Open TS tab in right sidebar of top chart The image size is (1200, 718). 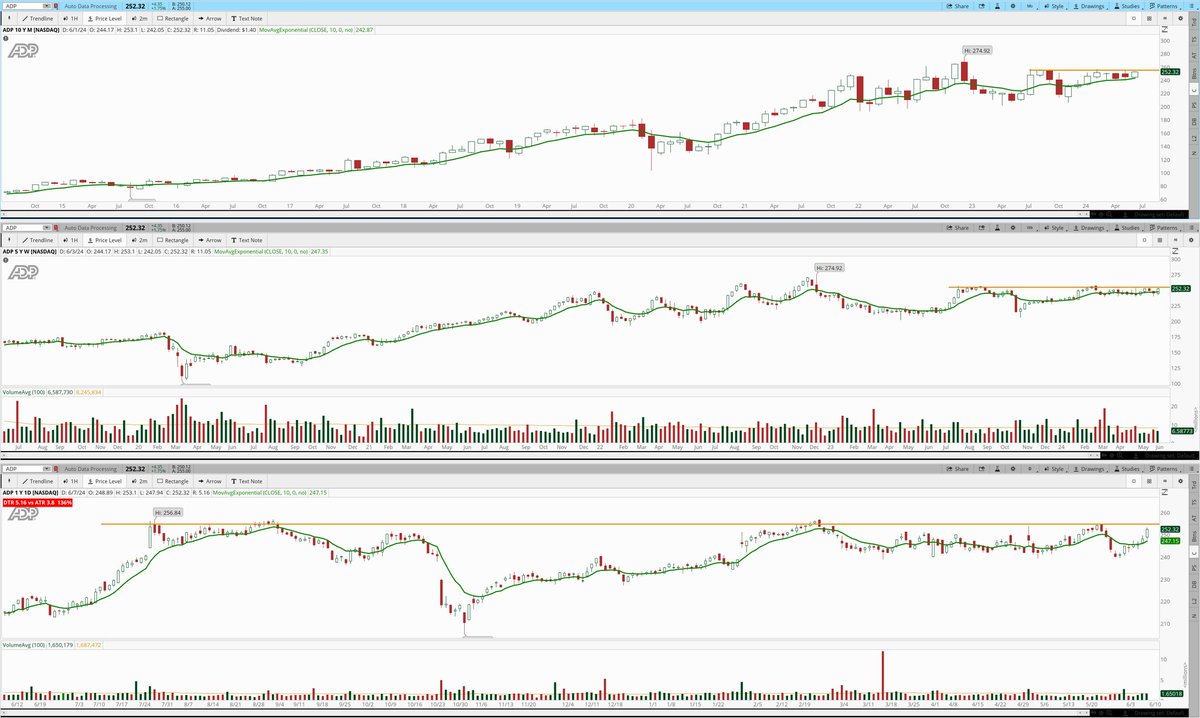(x=1194, y=39)
